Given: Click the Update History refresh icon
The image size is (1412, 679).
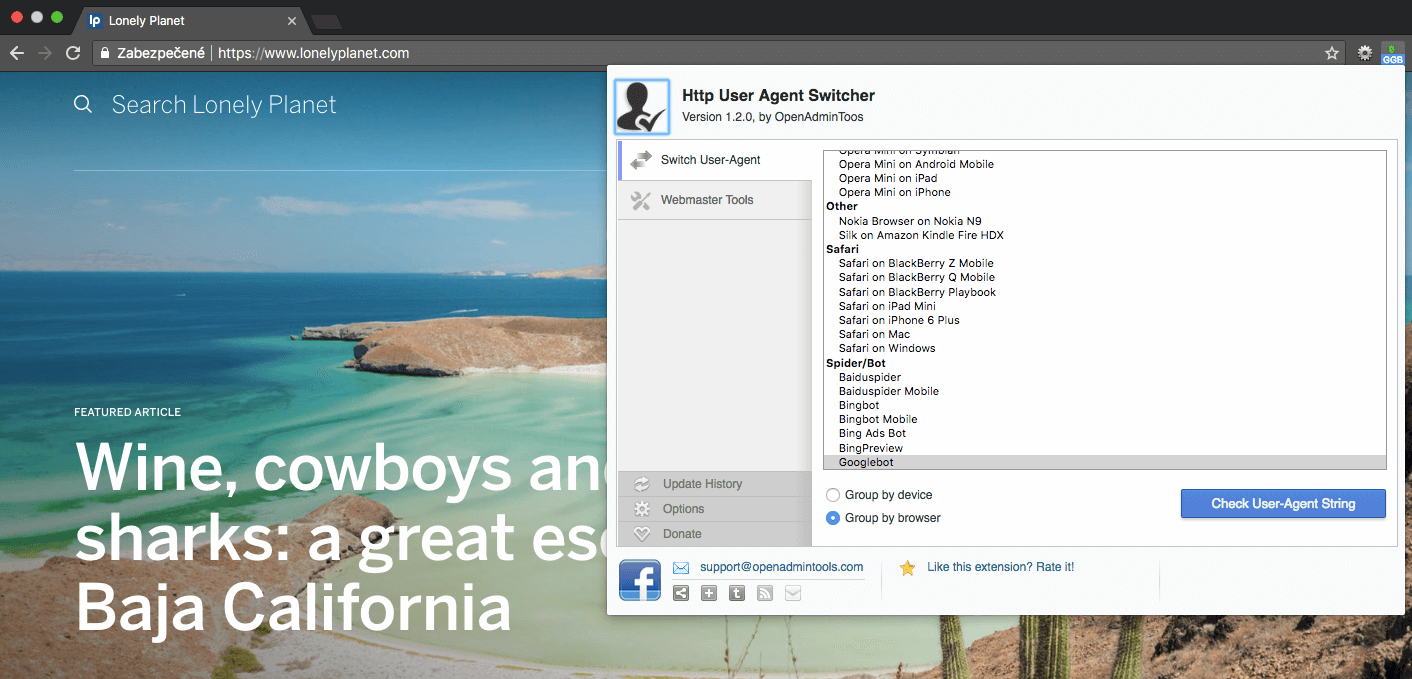Looking at the screenshot, I should [642, 484].
